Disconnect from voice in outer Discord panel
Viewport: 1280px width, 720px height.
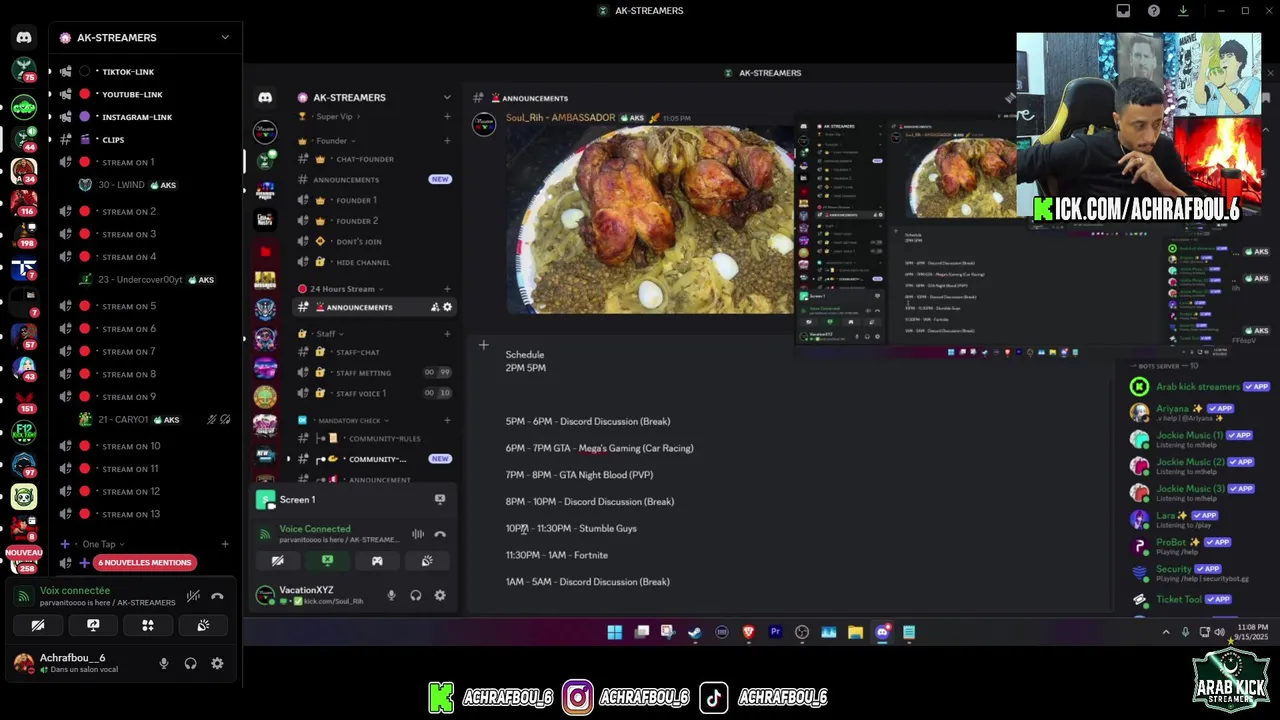(217, 596)
